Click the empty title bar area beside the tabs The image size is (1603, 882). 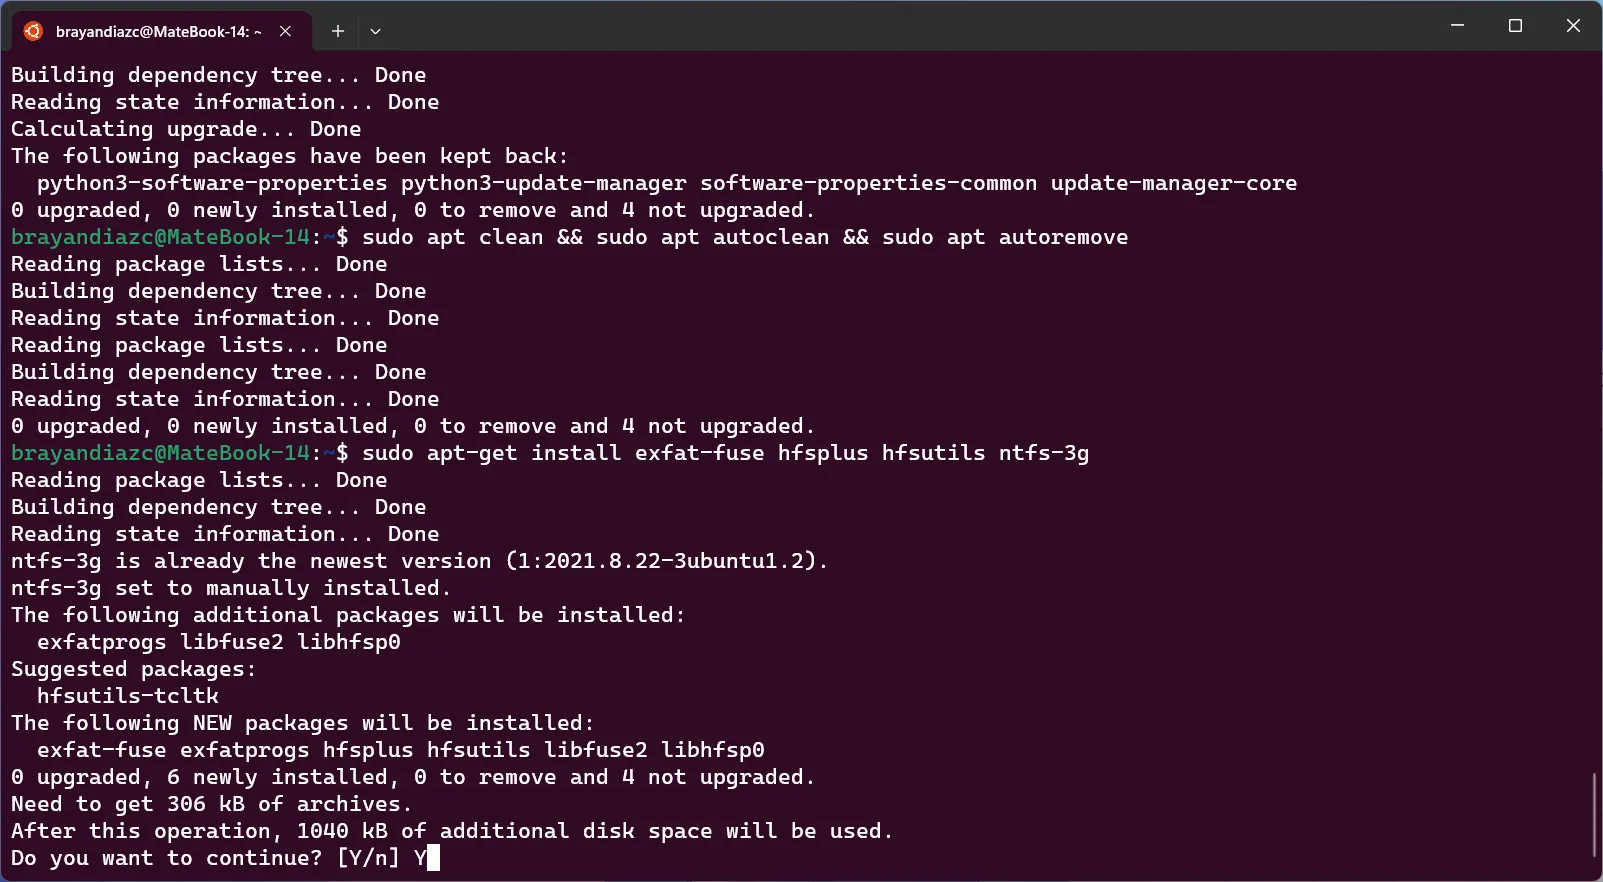tap(900, 26)
